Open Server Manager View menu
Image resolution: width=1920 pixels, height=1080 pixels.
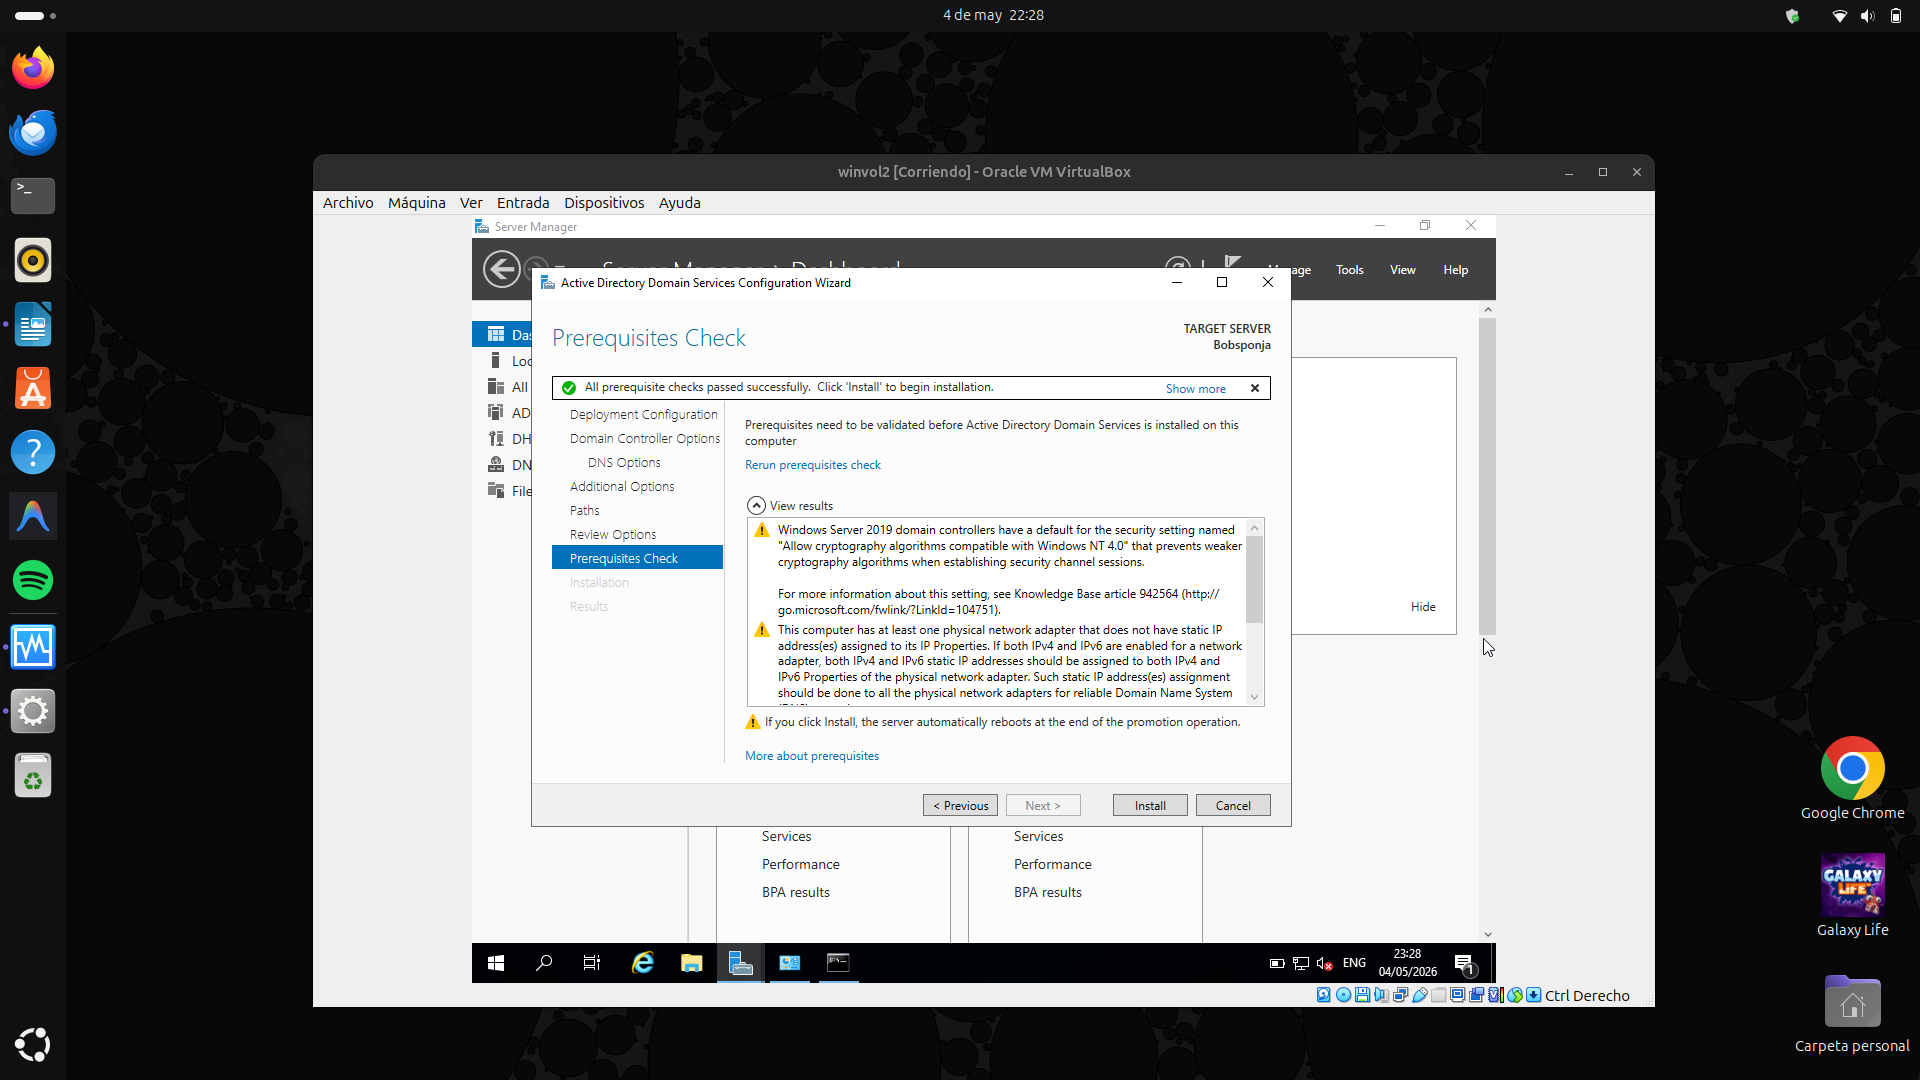point(1402,270)
